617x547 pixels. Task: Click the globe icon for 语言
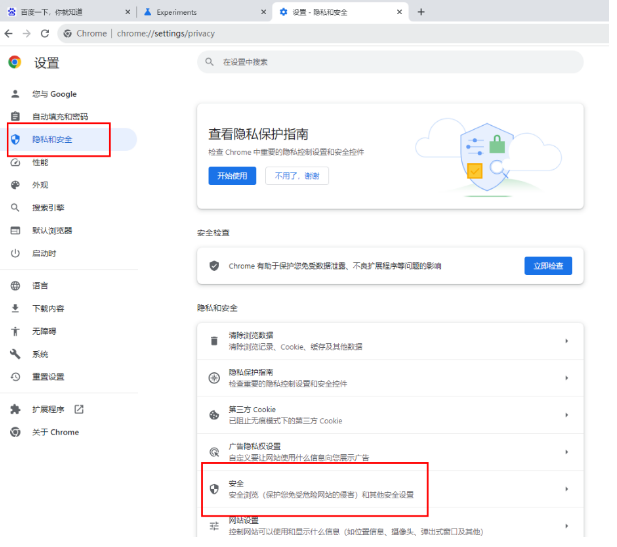coord(15,286)
